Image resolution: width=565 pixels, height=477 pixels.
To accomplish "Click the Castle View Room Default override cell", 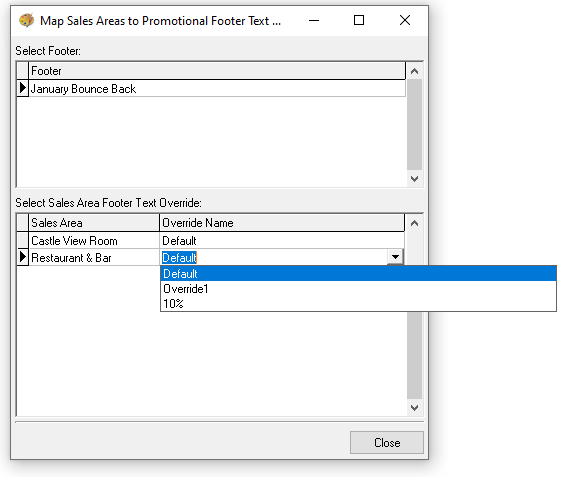I will (282, 240).
